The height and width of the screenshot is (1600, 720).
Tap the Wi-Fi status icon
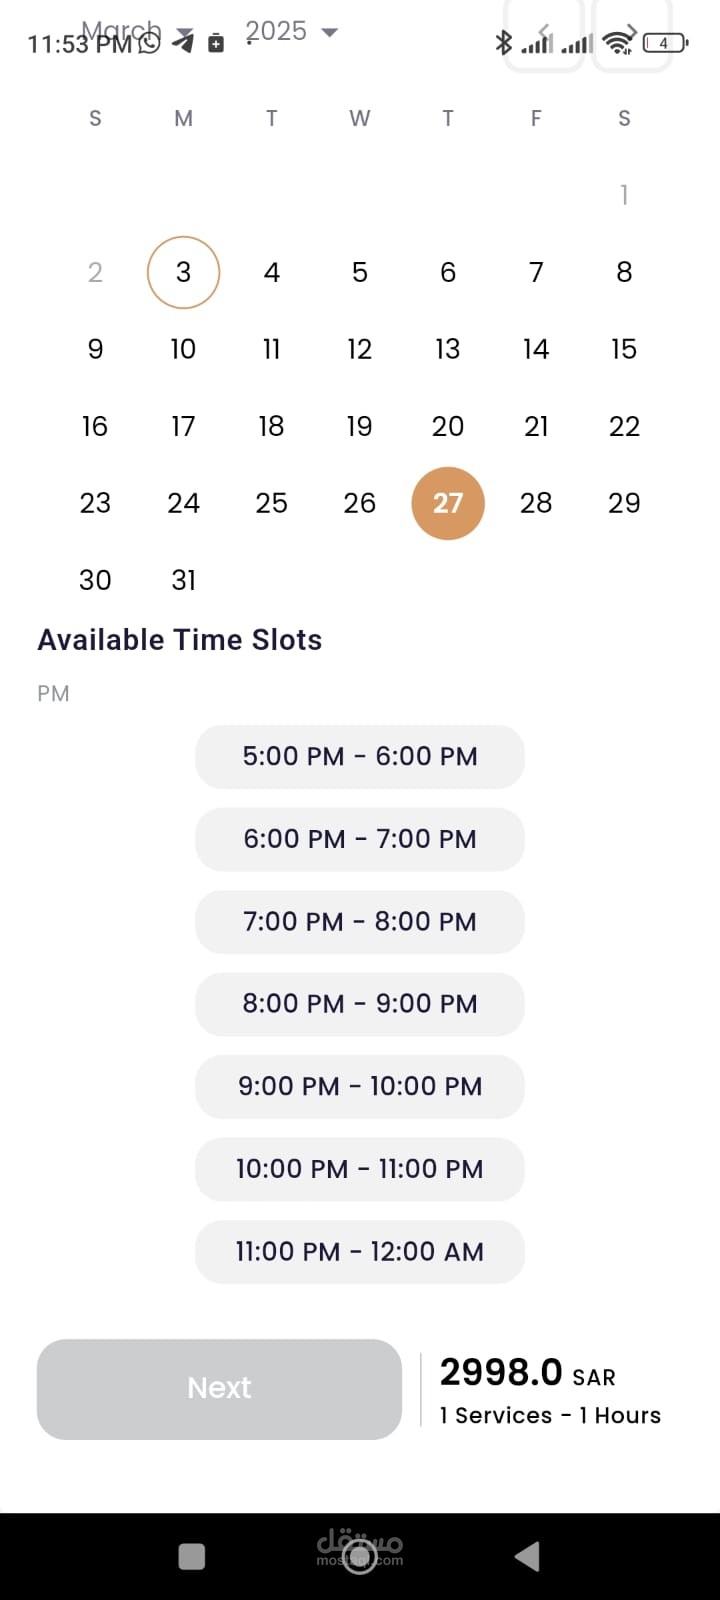click(x=618, y=42)
